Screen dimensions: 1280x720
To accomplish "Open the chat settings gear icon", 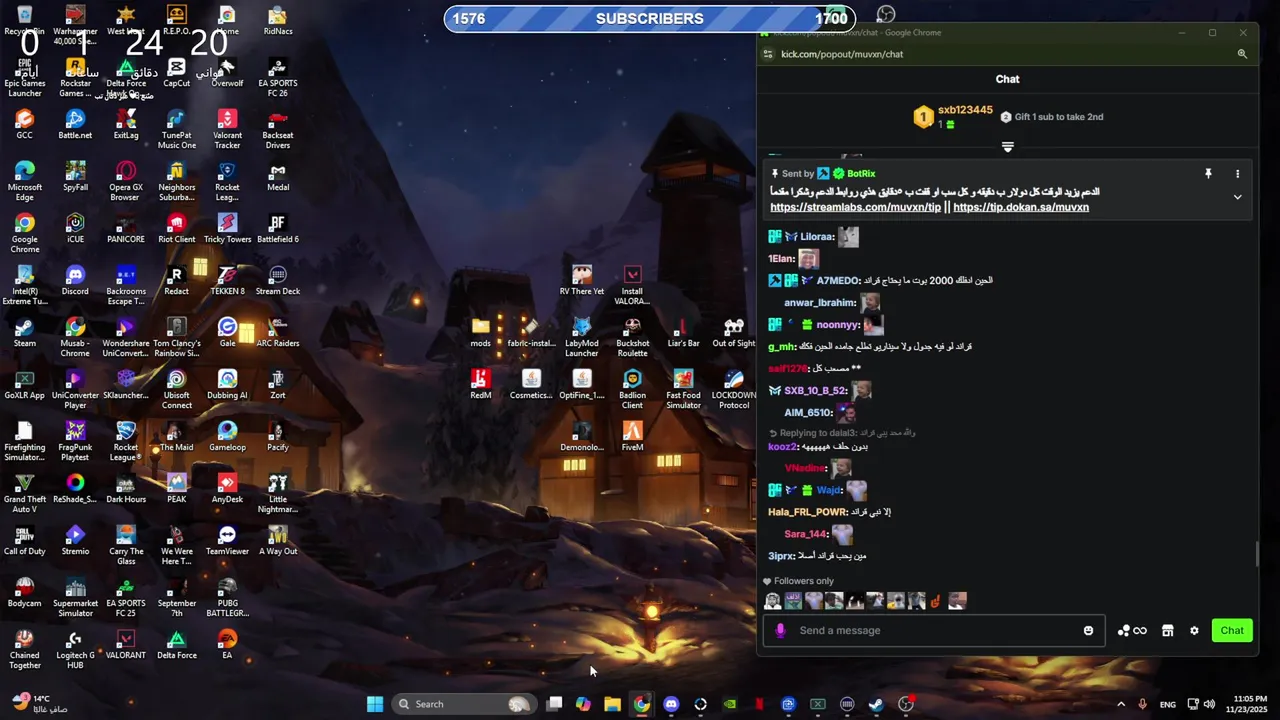I will click(1194, 630).
